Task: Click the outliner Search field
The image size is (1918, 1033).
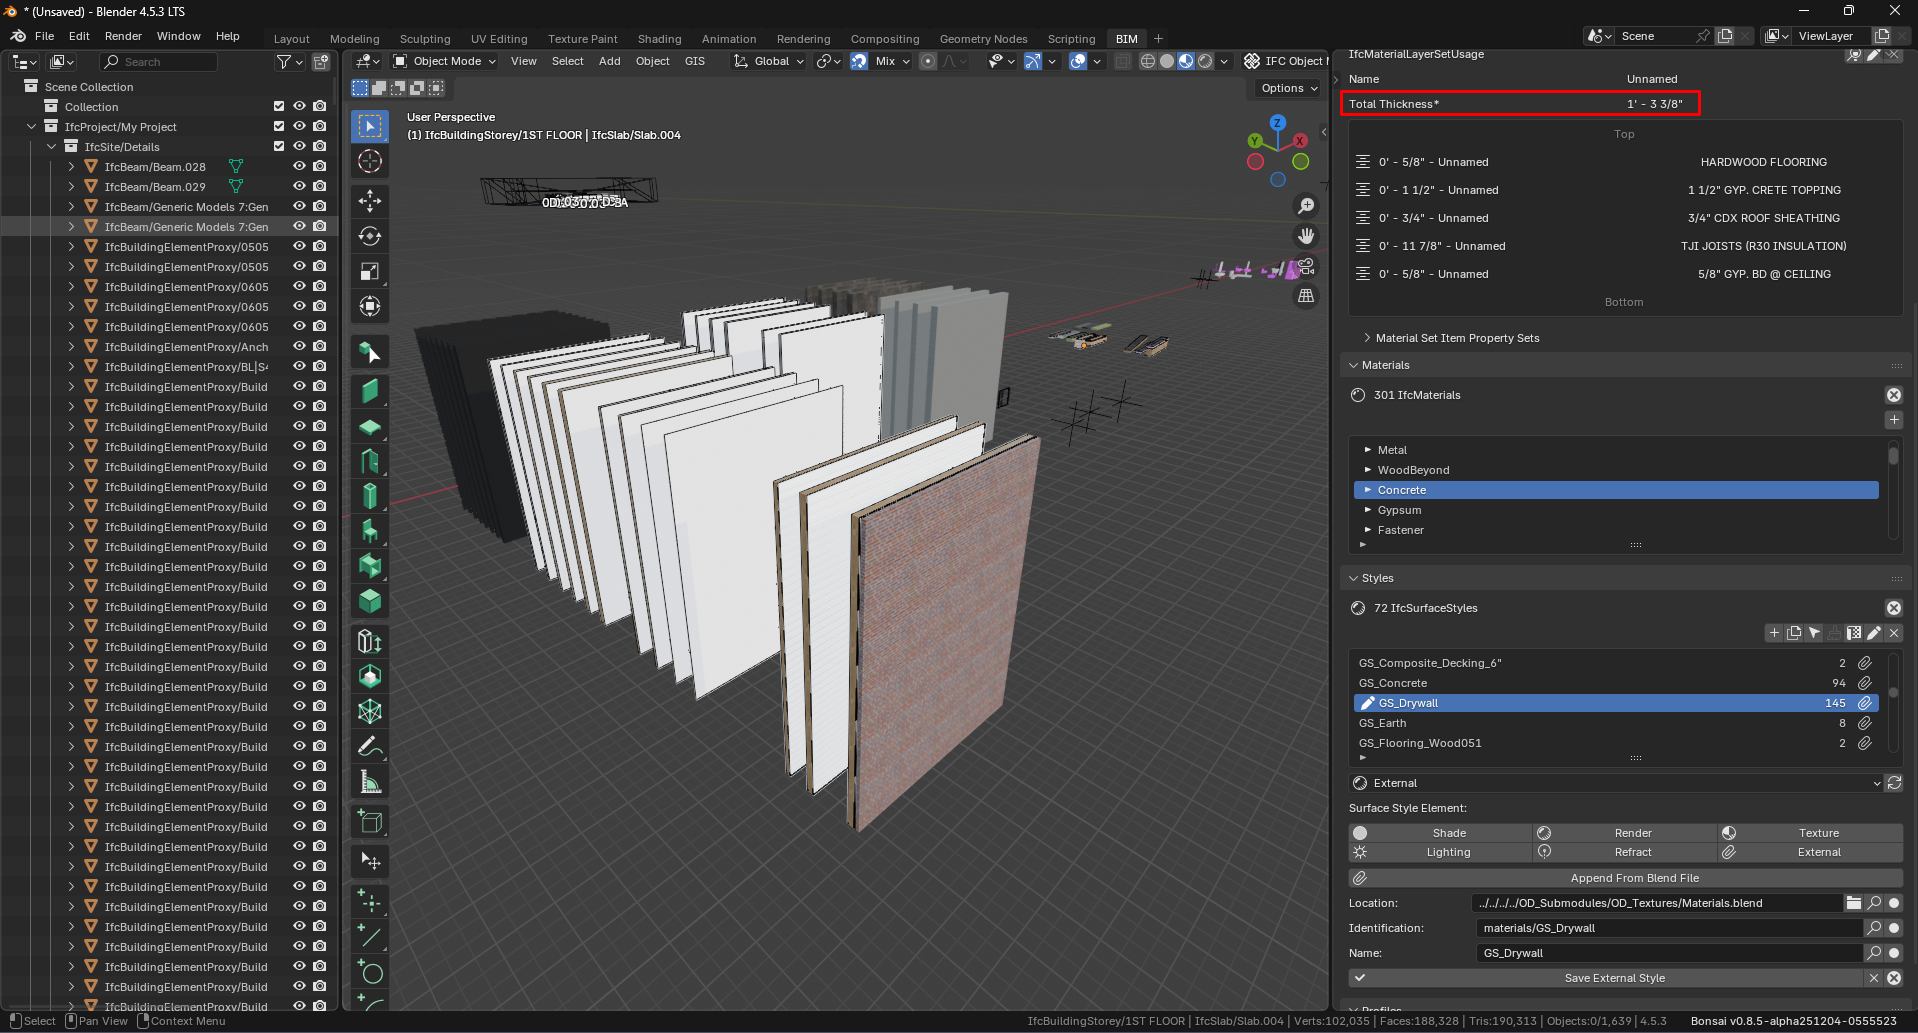Action: click(x=165, y=62)
